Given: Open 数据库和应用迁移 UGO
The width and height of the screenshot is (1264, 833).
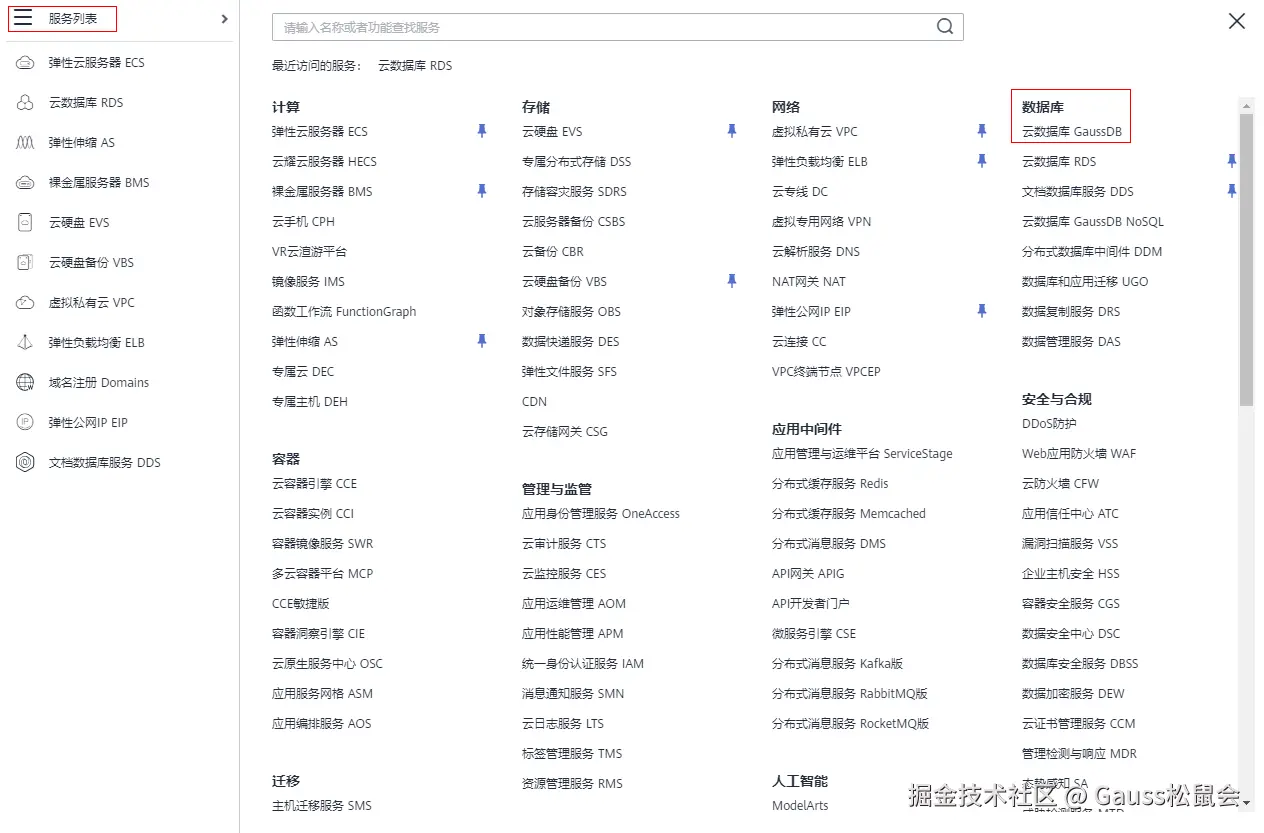Looking at the screenshot, I should click(1085, 282).
